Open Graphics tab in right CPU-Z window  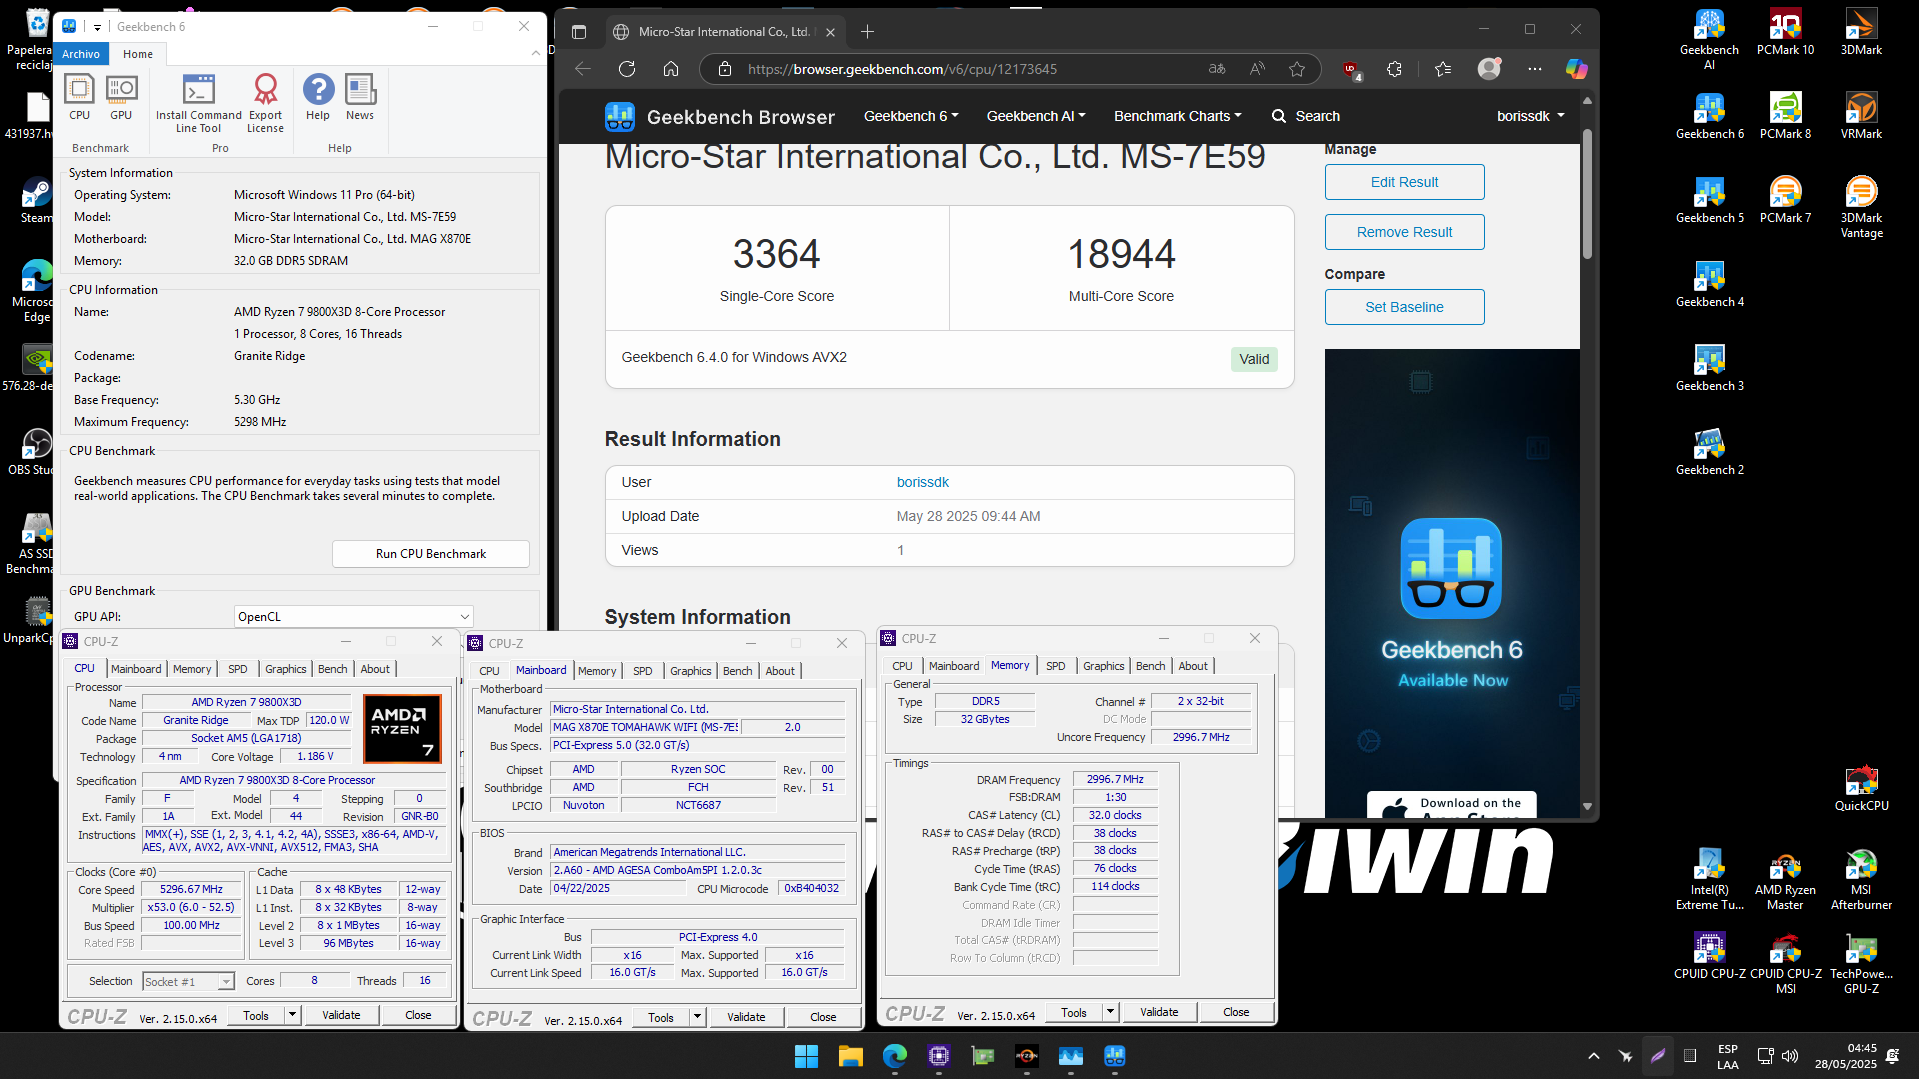click(1103, 666)
